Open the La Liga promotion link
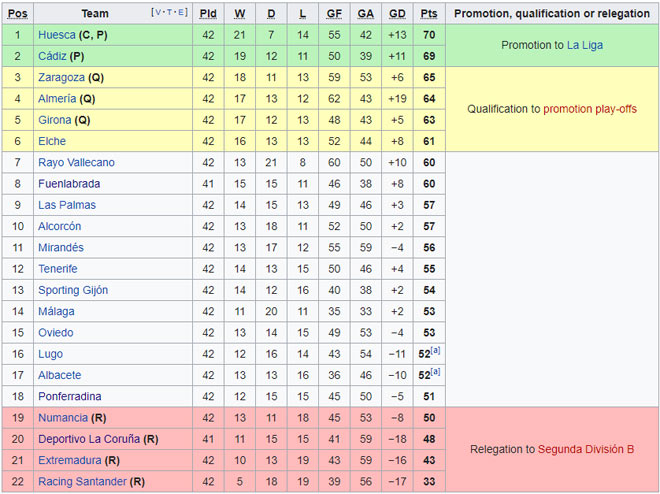The width and height of the screenshot is (660, 494). pos(585,45)
